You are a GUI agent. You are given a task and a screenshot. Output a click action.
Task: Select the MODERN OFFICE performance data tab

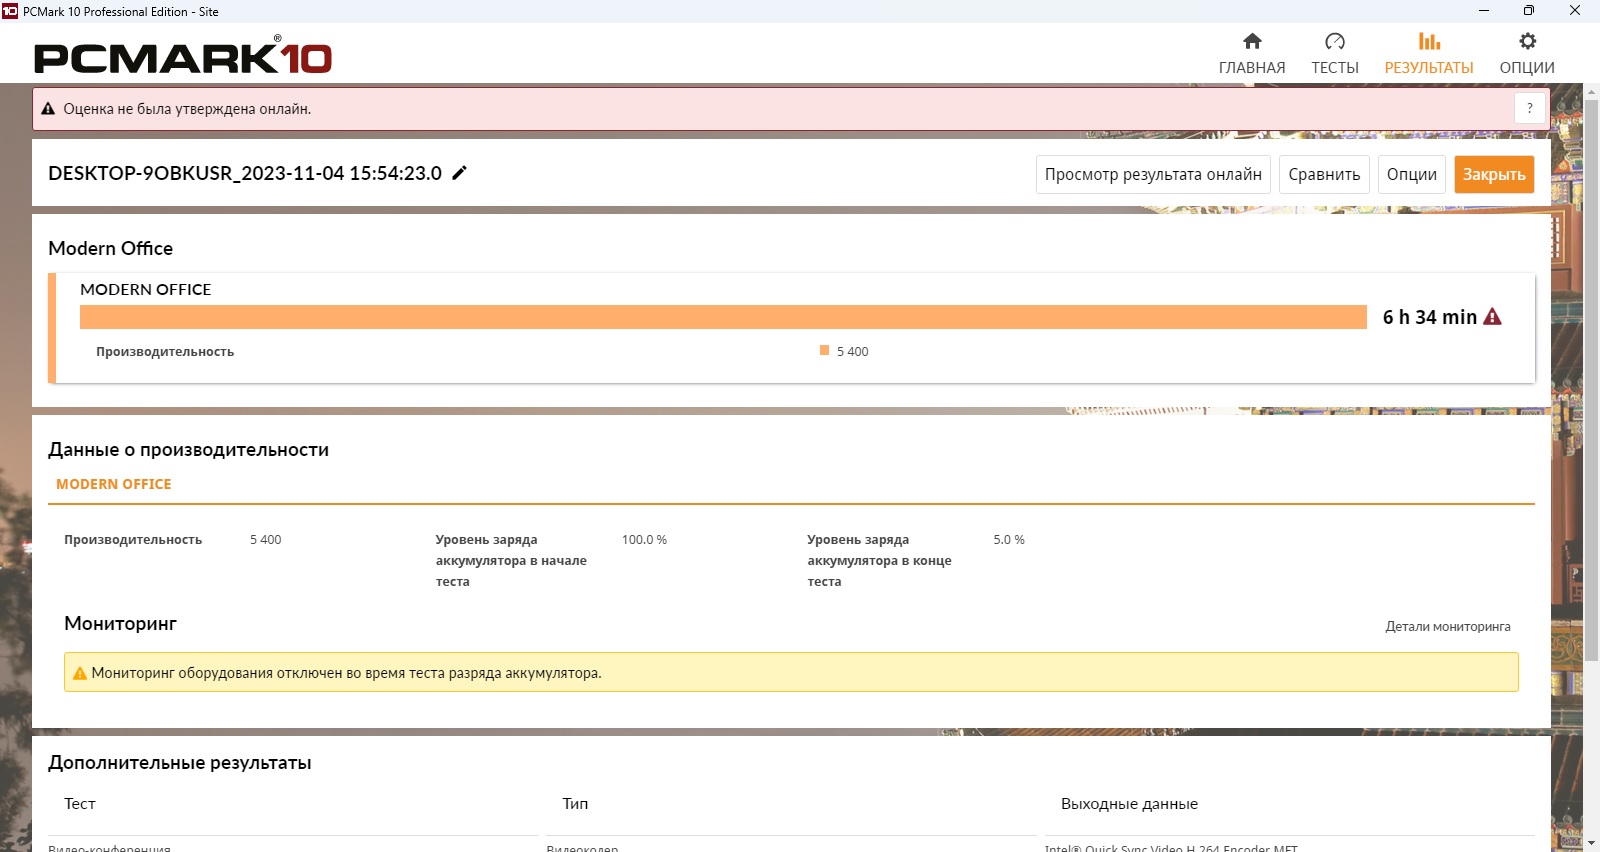(x=114, y=484)
